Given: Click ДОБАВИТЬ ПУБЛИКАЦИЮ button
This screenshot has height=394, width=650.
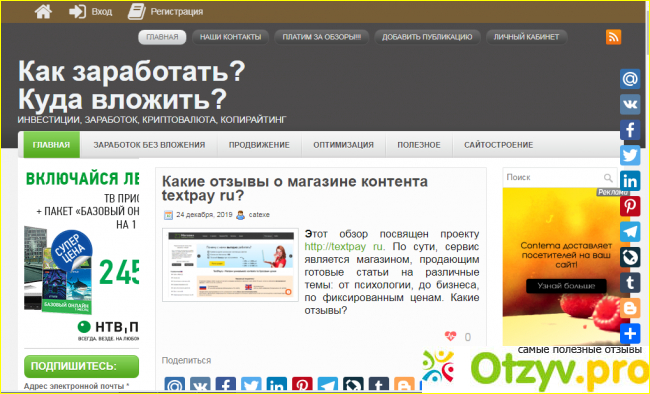Looking at the screenshot, I should [x=427, y=37].
